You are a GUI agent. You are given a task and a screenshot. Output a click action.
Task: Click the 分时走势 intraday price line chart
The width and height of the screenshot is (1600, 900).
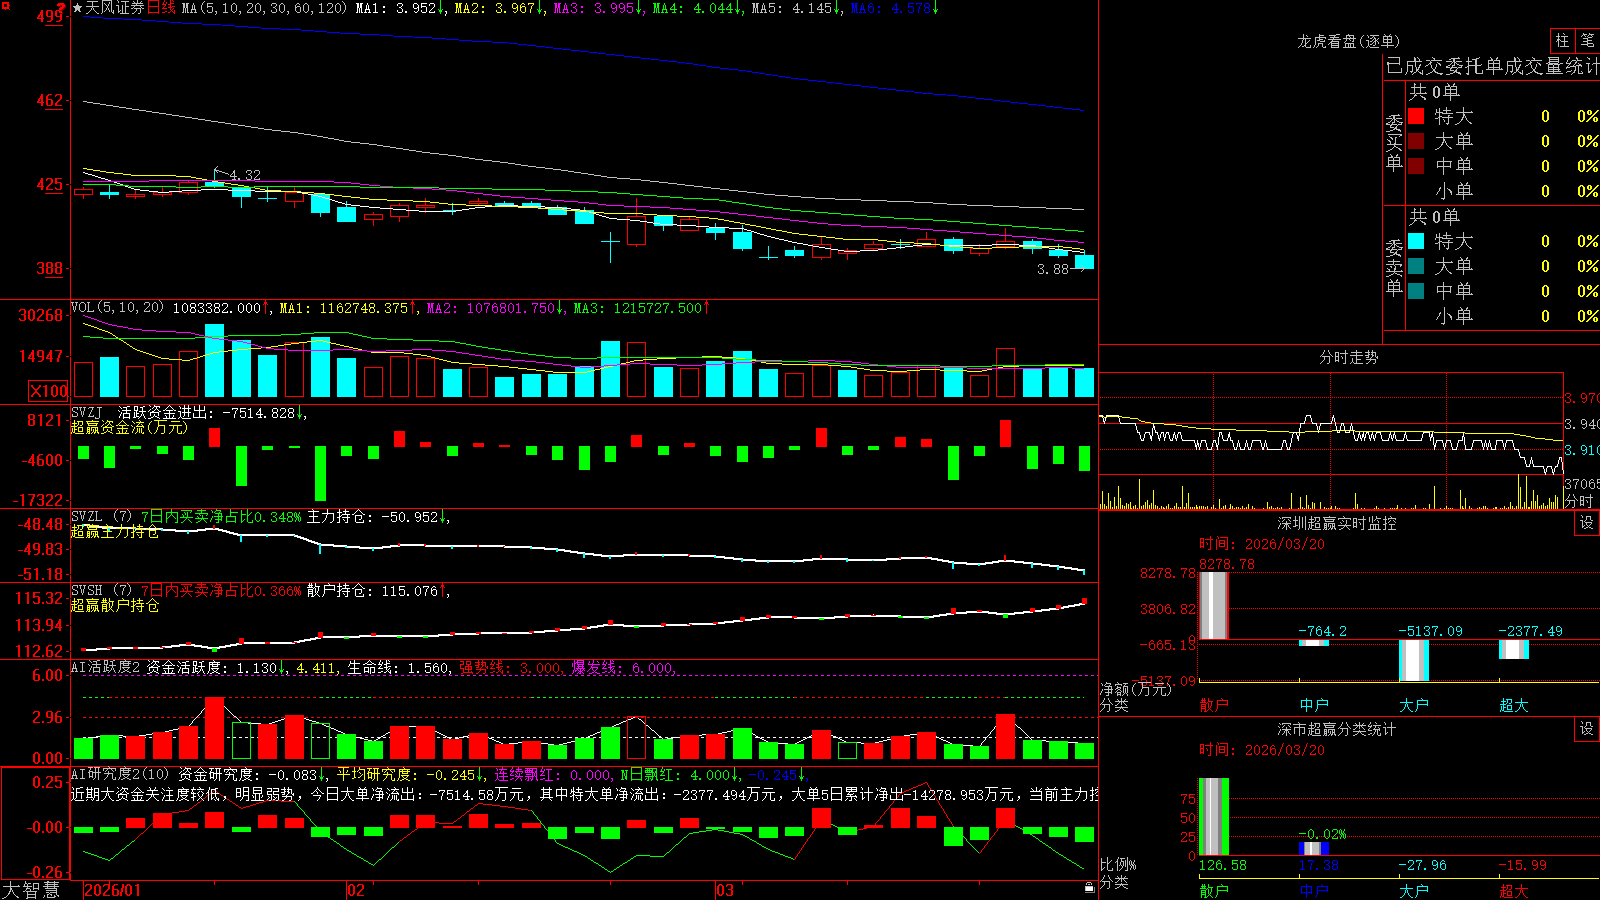pyautogui.click(x=1331, y=423)
